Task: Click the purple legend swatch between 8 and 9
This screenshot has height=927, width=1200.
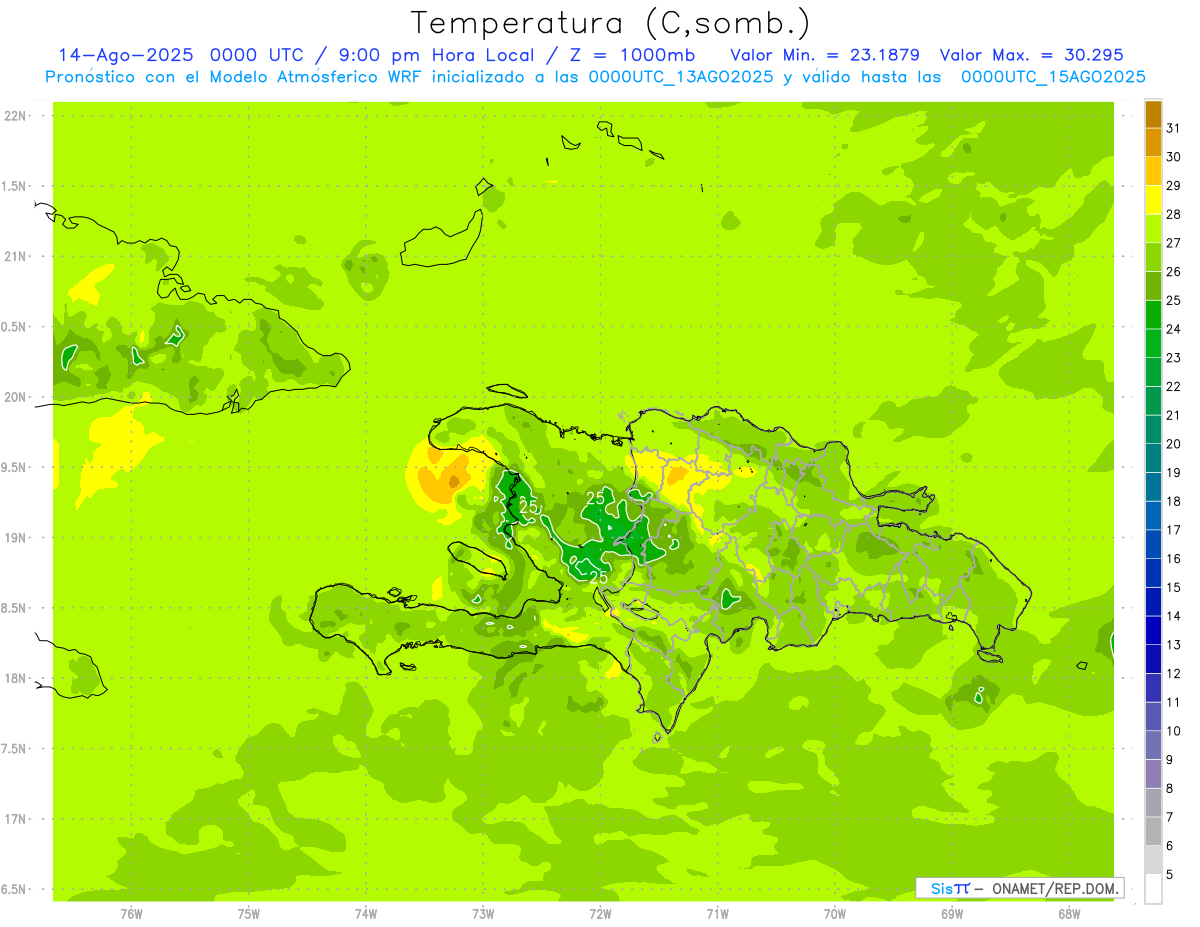Action: (x=1153, y=774)
